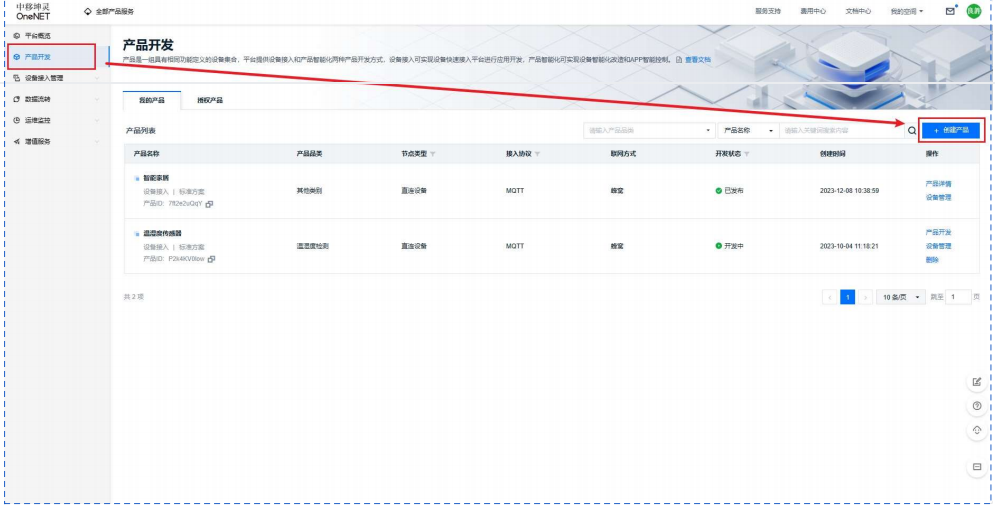The image size is (995, 506).
Task: Open the 10 条/页 page size dropdown
Action: (x=901, y=297)
